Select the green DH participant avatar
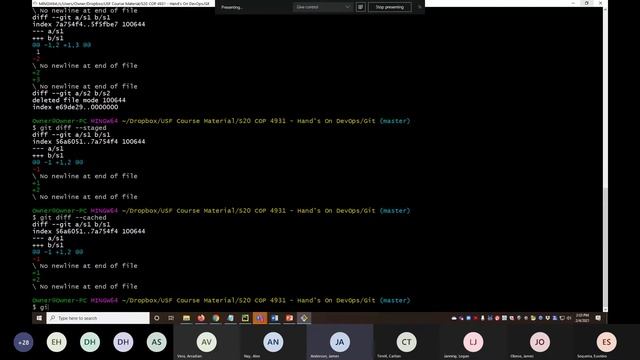640x360 pixels. click(x=90, y=342)
